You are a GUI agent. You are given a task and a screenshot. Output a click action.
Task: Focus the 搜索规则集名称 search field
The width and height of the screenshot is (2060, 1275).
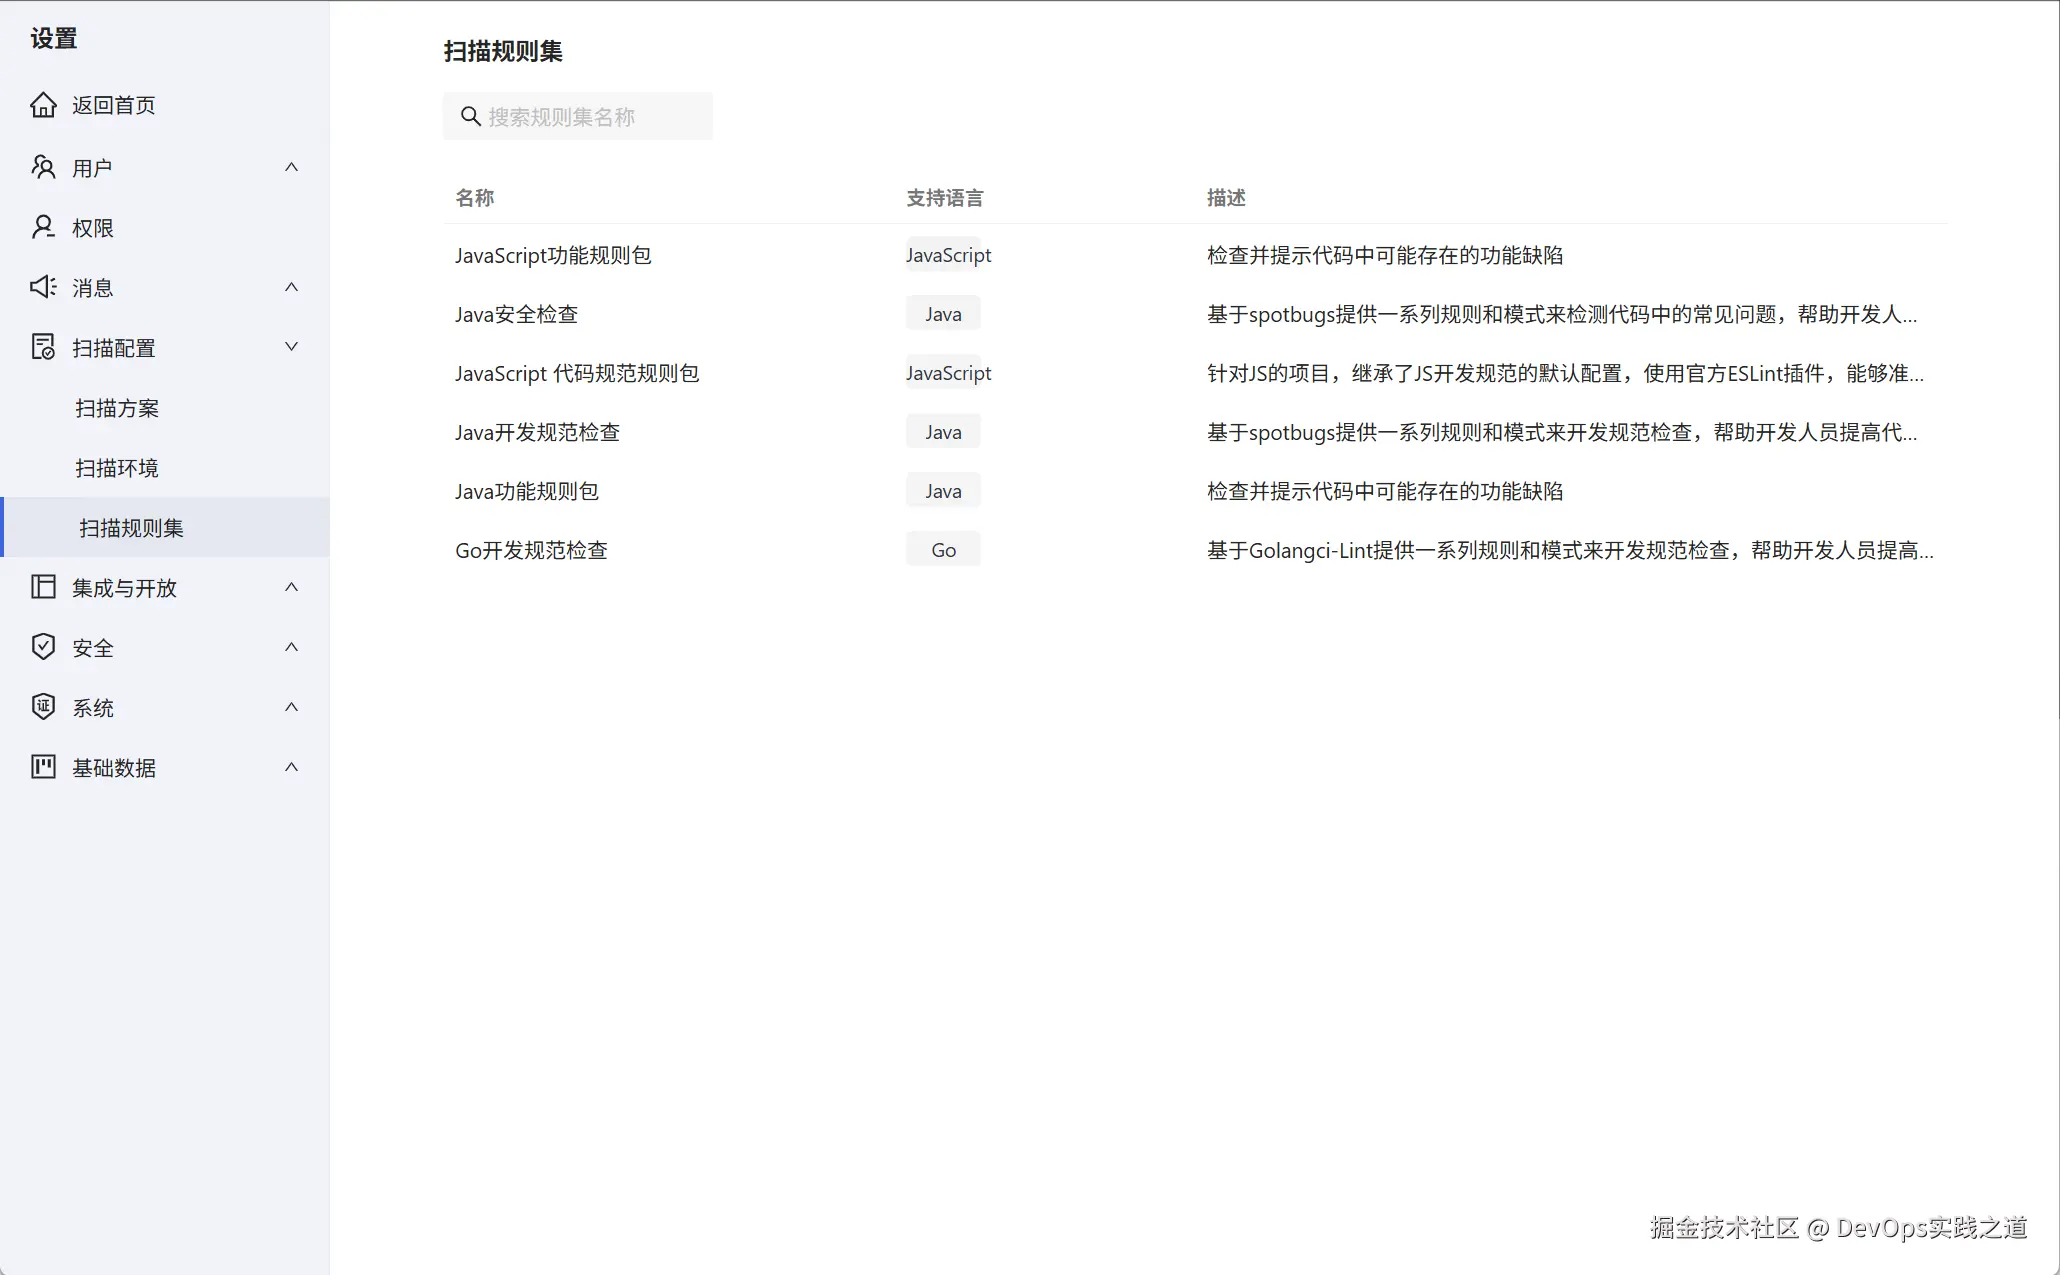pos(590,116)
